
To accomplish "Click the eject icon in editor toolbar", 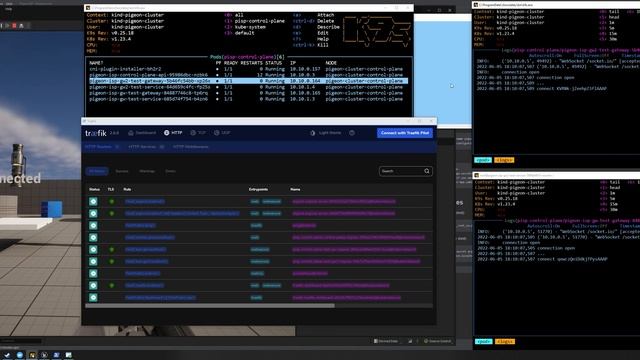I will point(22,26).
